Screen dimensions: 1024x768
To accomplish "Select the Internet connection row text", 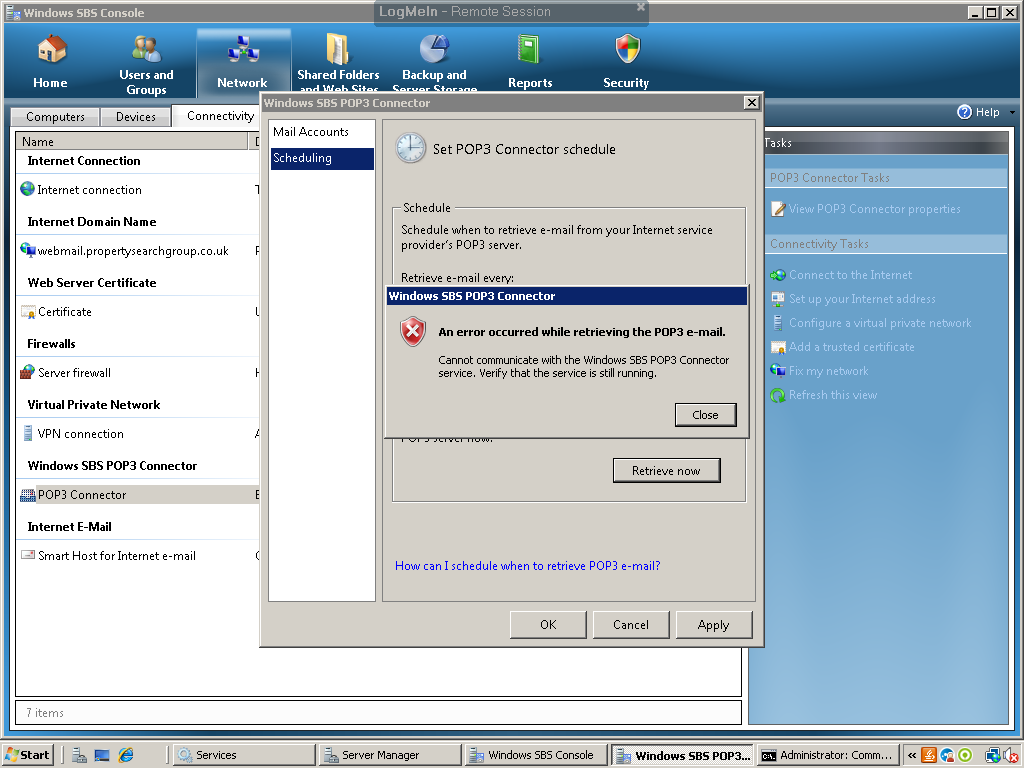I will [89, 189].
